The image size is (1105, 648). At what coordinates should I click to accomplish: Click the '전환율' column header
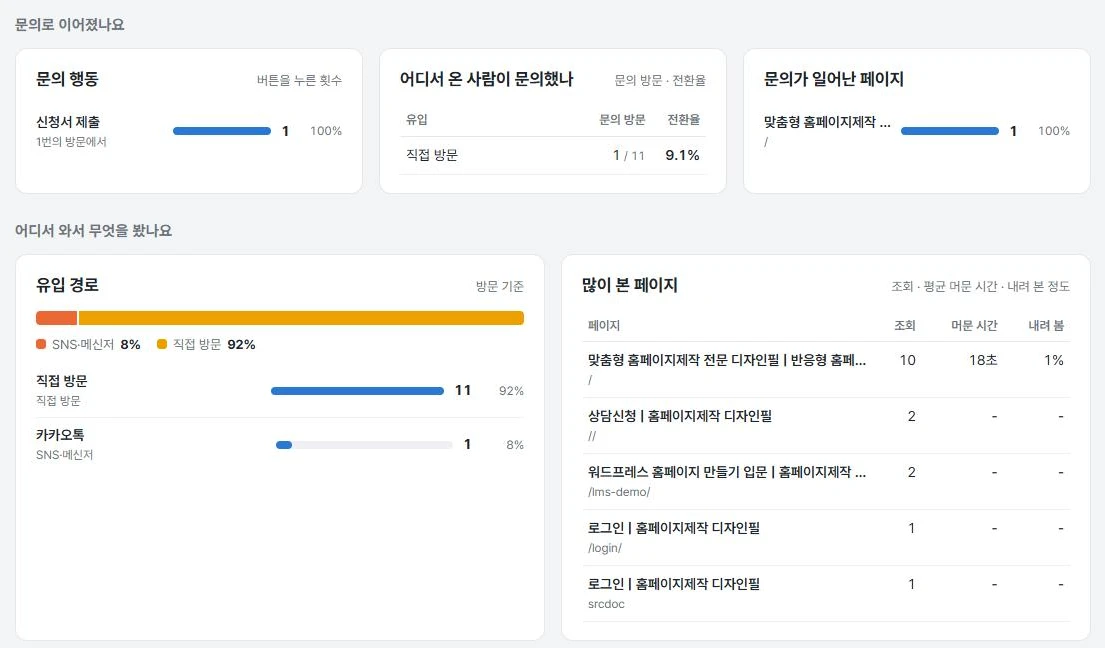click(684, 119)
